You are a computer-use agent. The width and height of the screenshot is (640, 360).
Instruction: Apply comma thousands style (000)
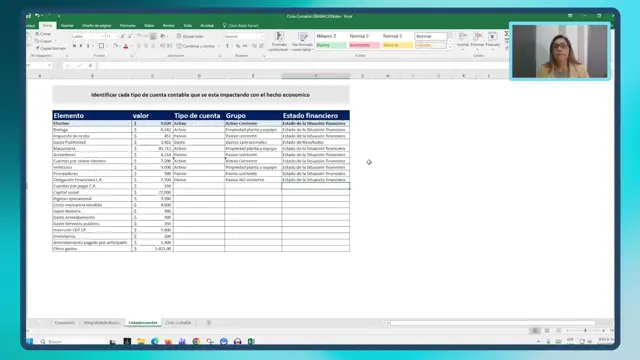click(245, 46)
